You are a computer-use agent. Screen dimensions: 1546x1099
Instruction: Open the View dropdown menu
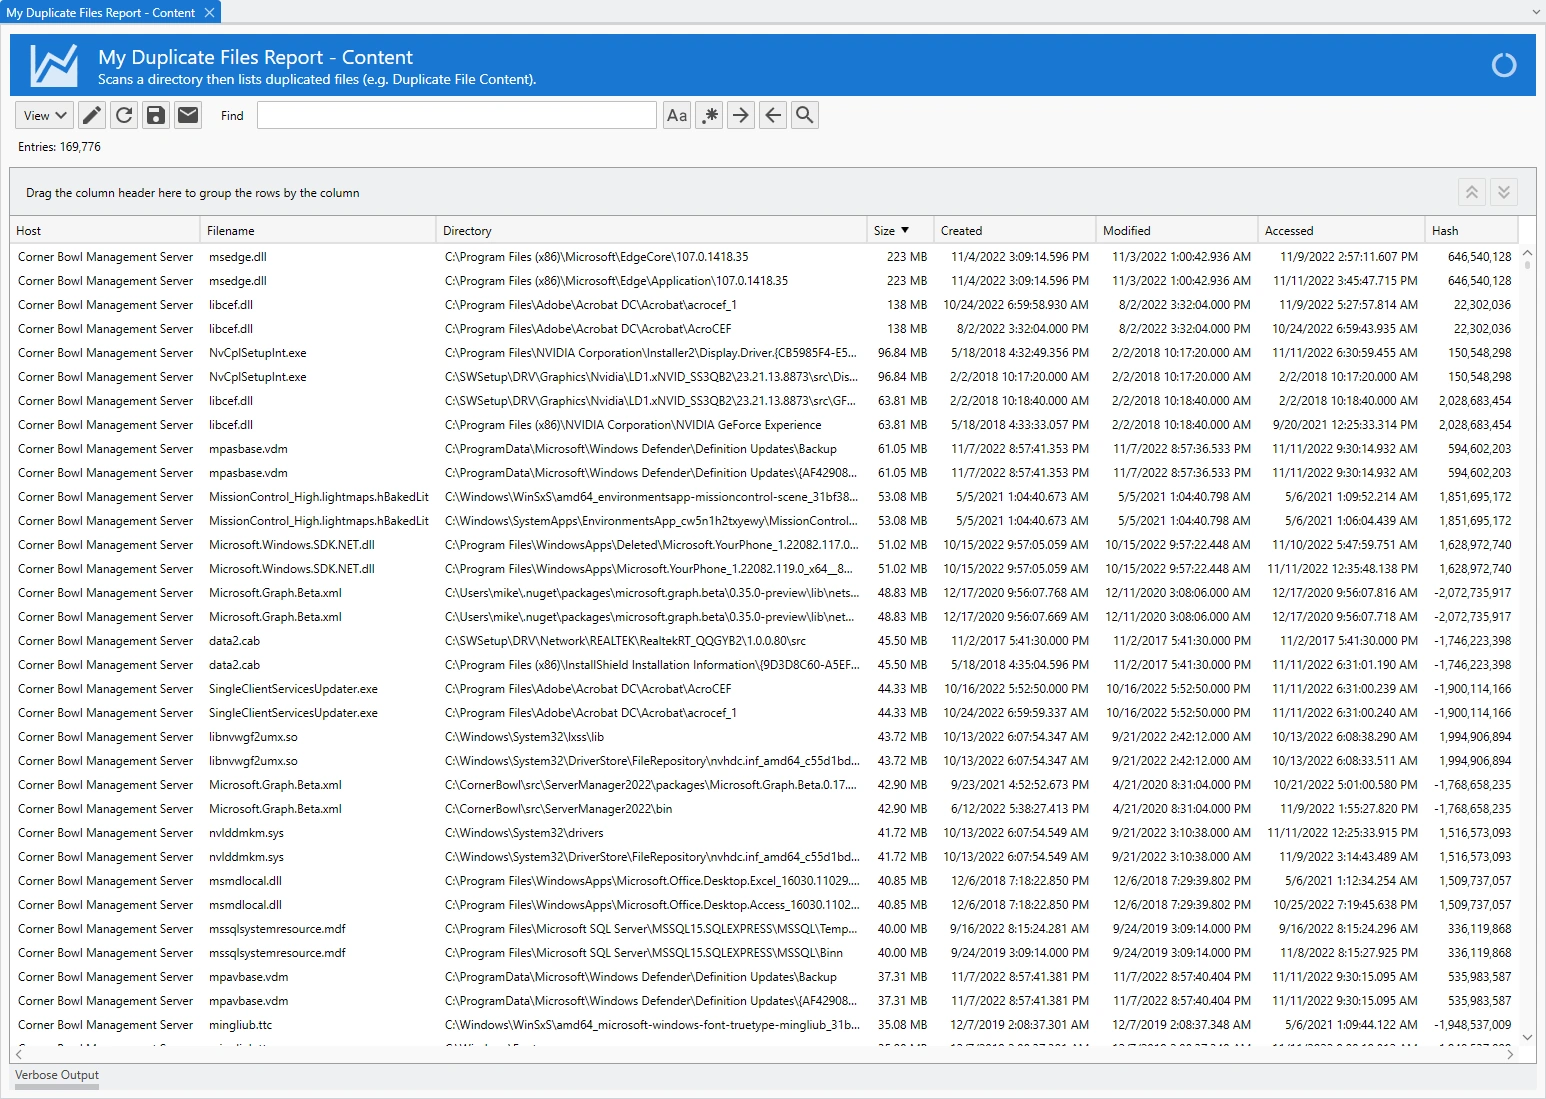coord(45,115)
